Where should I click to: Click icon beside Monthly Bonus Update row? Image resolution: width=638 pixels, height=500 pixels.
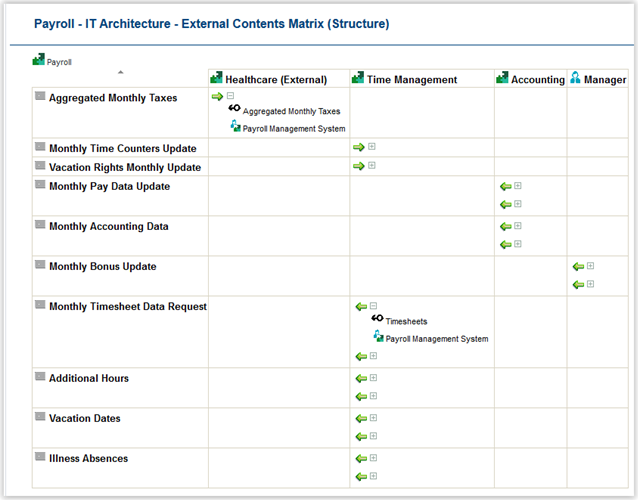[40, 266]
